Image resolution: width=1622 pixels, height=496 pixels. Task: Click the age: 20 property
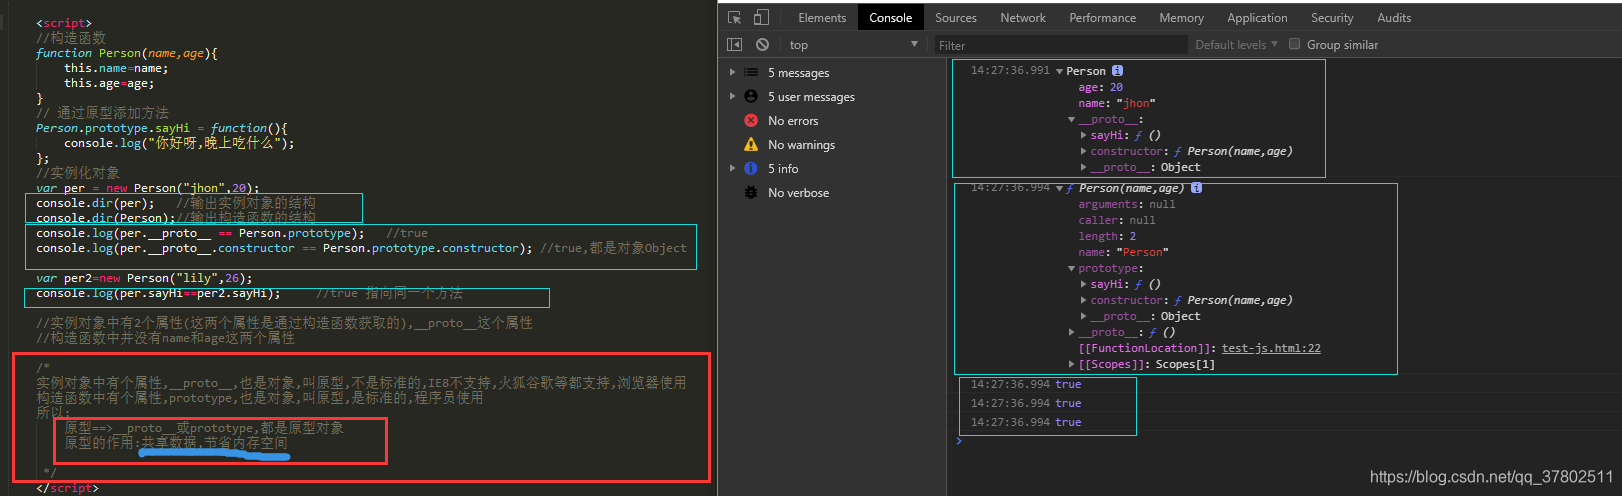point(1100,88)
